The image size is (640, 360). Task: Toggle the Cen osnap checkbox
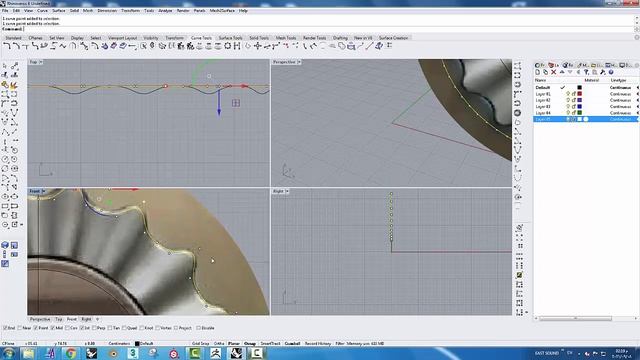tap(67, 328)
